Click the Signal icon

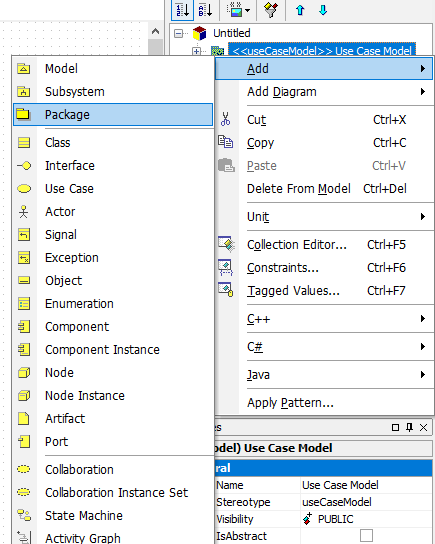click(24, 235)
